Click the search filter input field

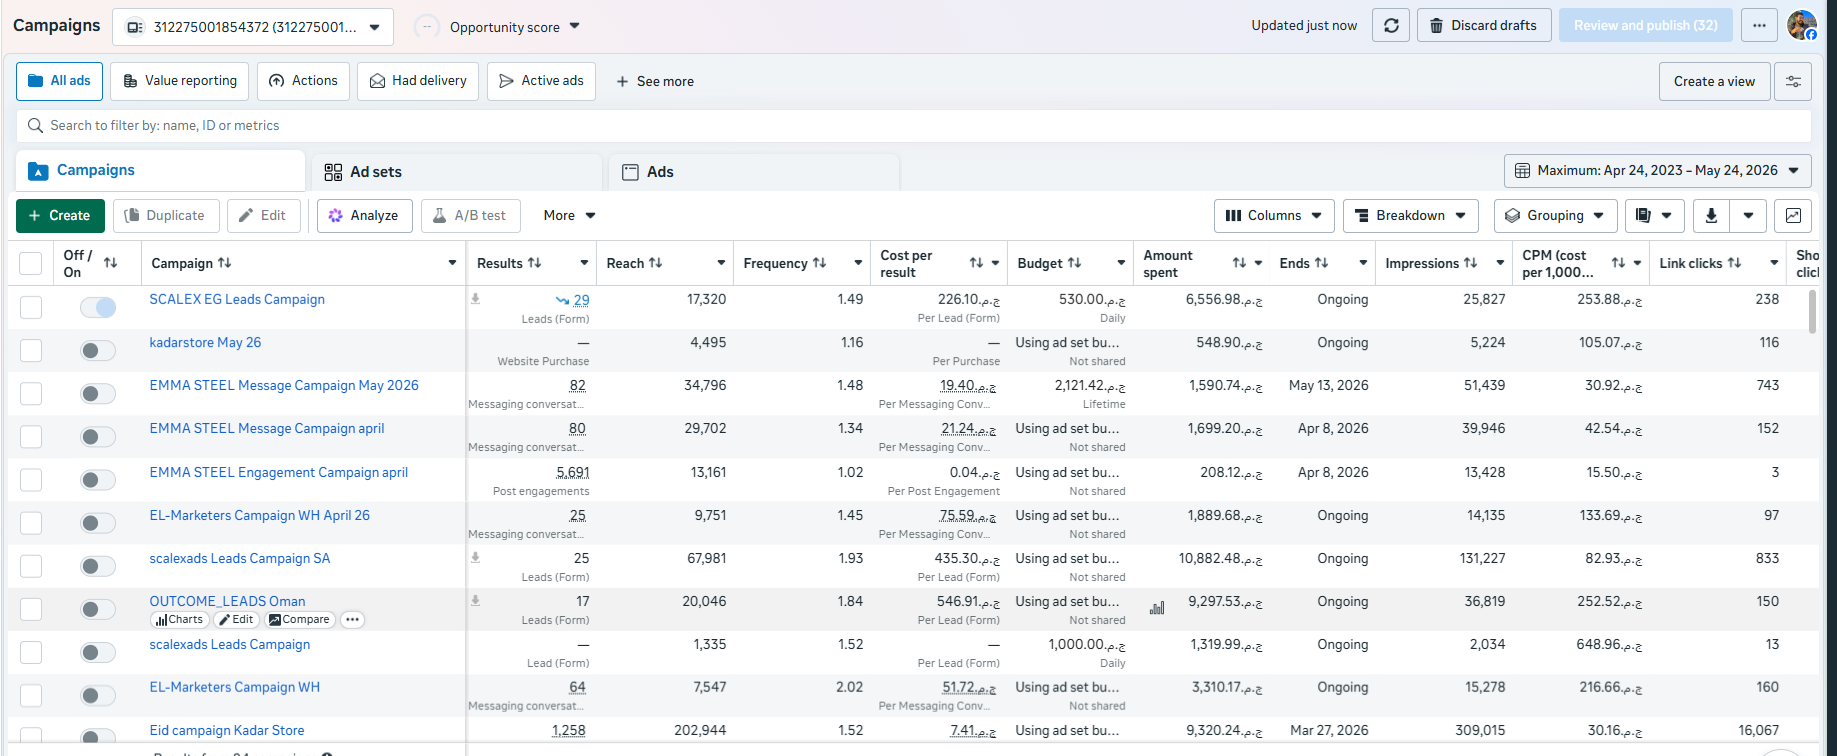click(913, 126)
